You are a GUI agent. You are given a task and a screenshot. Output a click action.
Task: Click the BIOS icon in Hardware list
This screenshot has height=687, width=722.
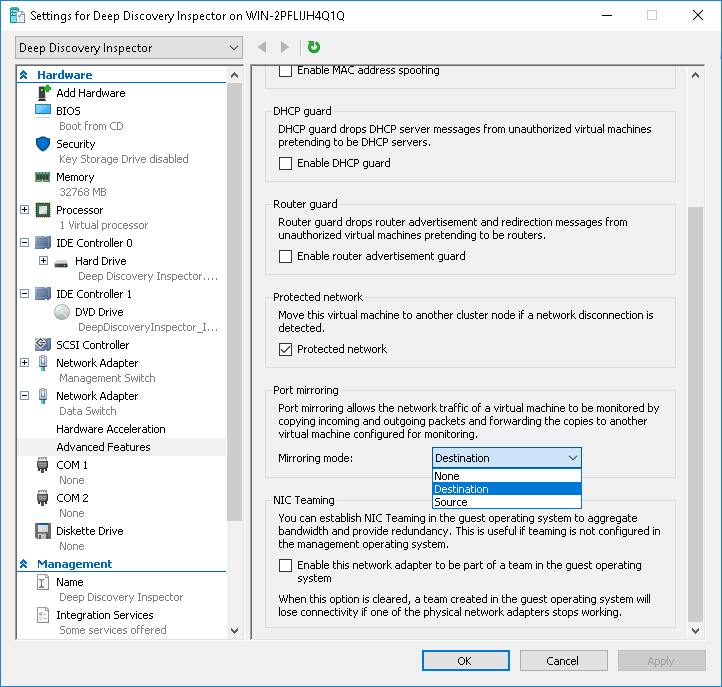[x=43, y=111]
